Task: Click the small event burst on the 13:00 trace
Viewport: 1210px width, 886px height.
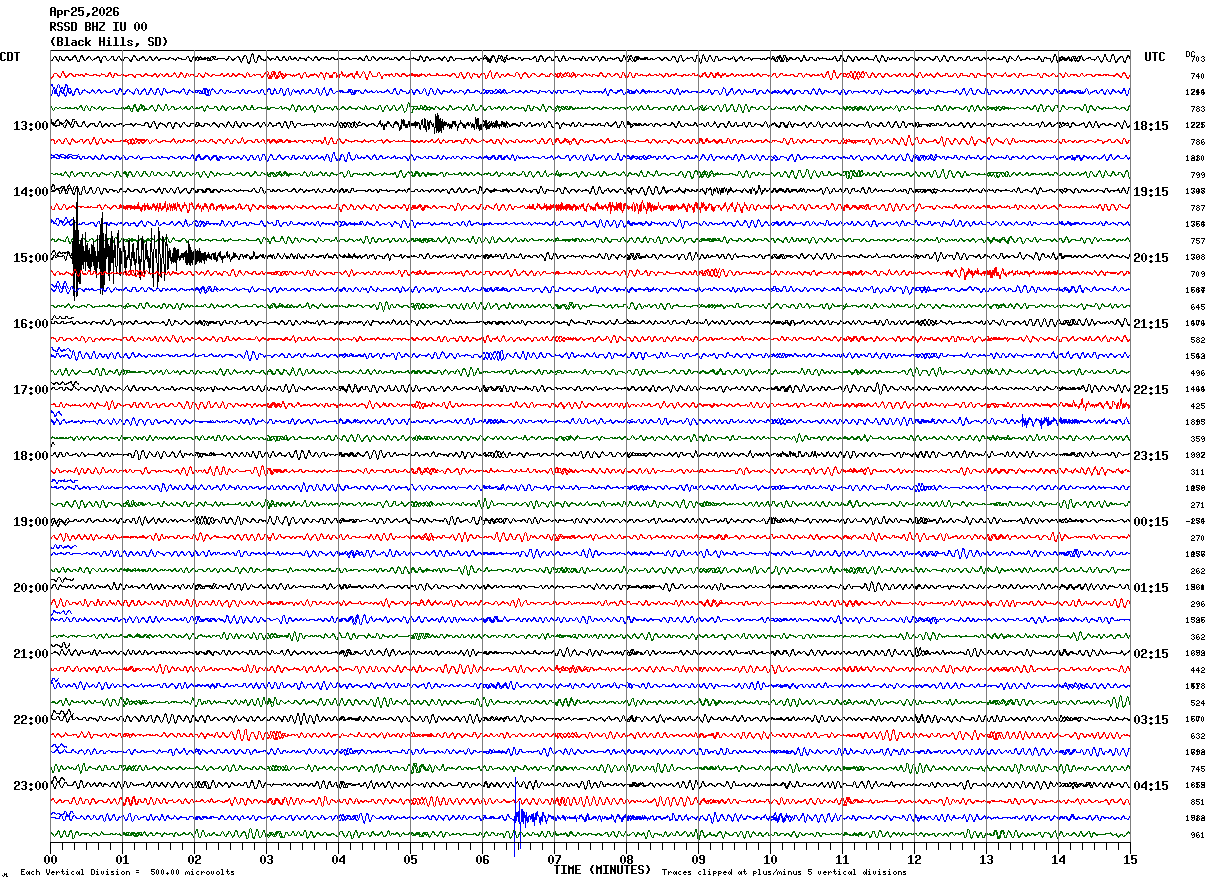Action: point(450,124)
